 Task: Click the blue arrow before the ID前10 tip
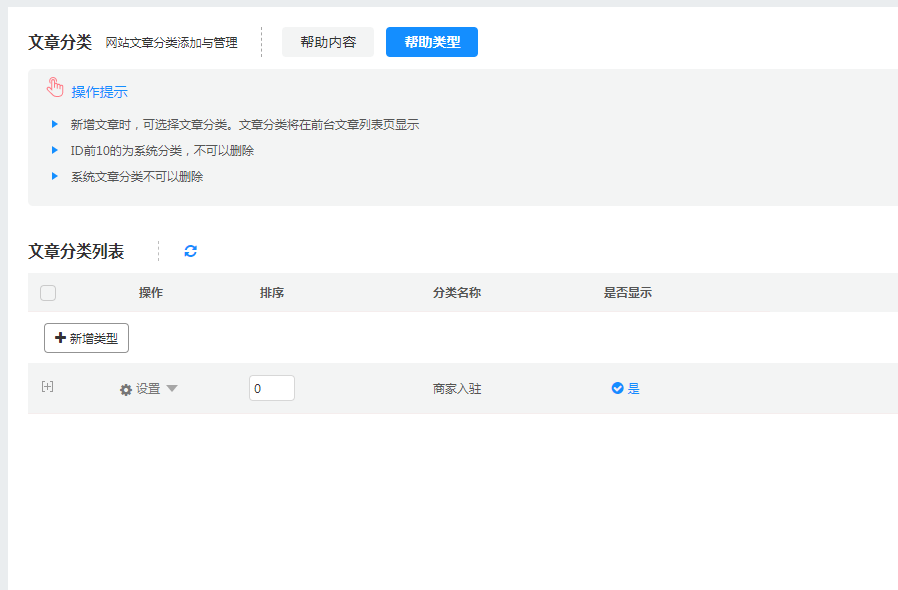pyautogui.click(x=55, y=150)
